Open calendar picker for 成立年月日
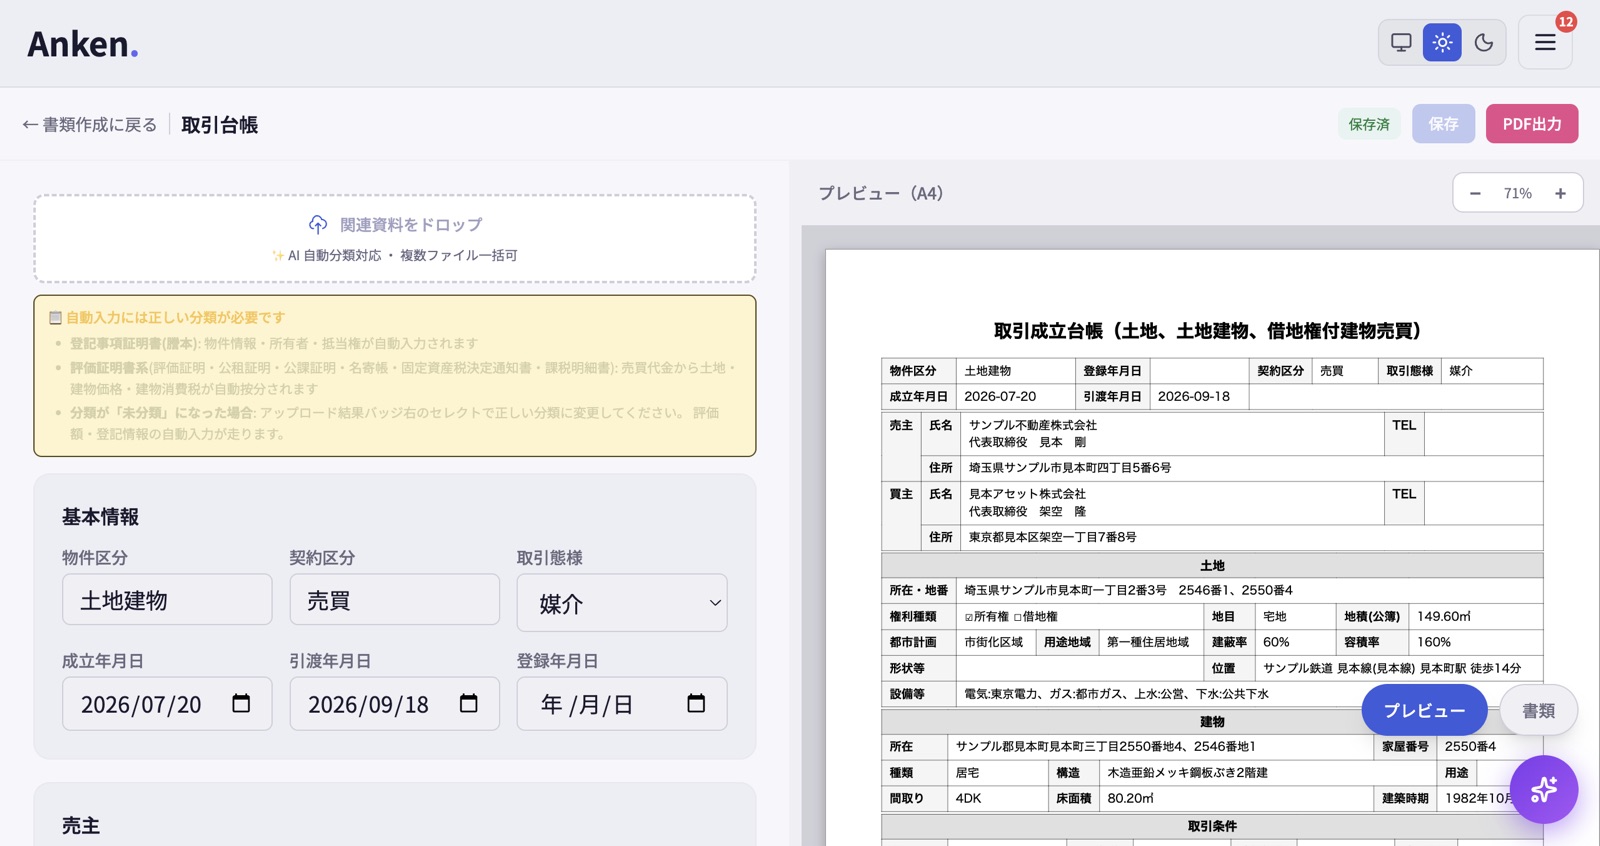The image size is (1600, 846). coord(241,703)
